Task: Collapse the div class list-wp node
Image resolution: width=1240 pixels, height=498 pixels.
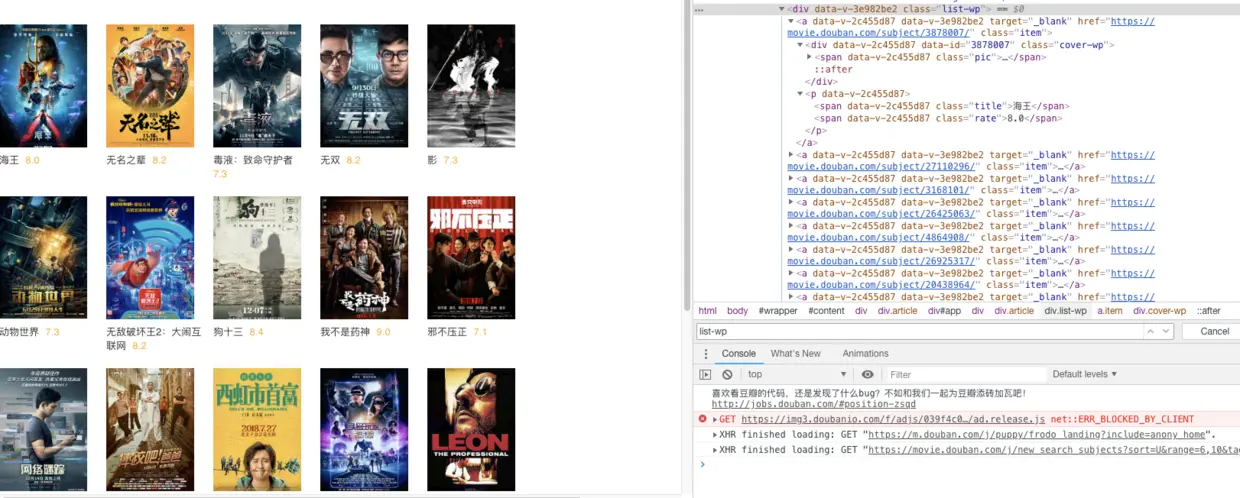Action: coord(781,9)
